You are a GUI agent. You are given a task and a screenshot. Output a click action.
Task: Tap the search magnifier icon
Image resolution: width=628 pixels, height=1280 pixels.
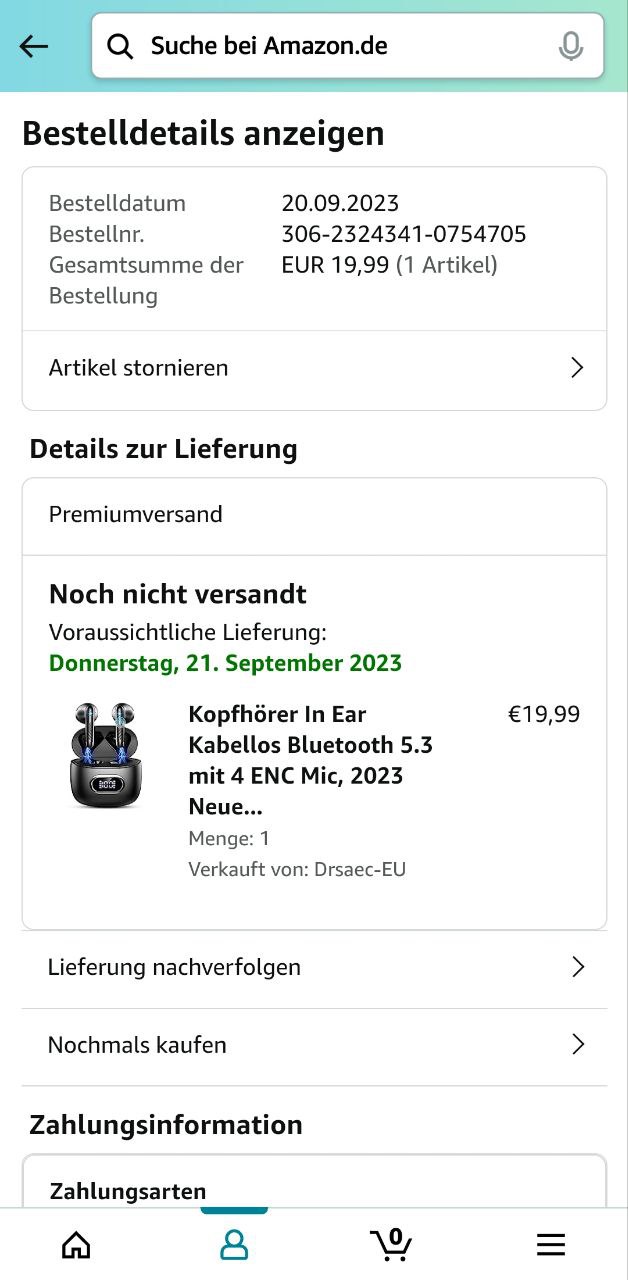click(120, 46)
